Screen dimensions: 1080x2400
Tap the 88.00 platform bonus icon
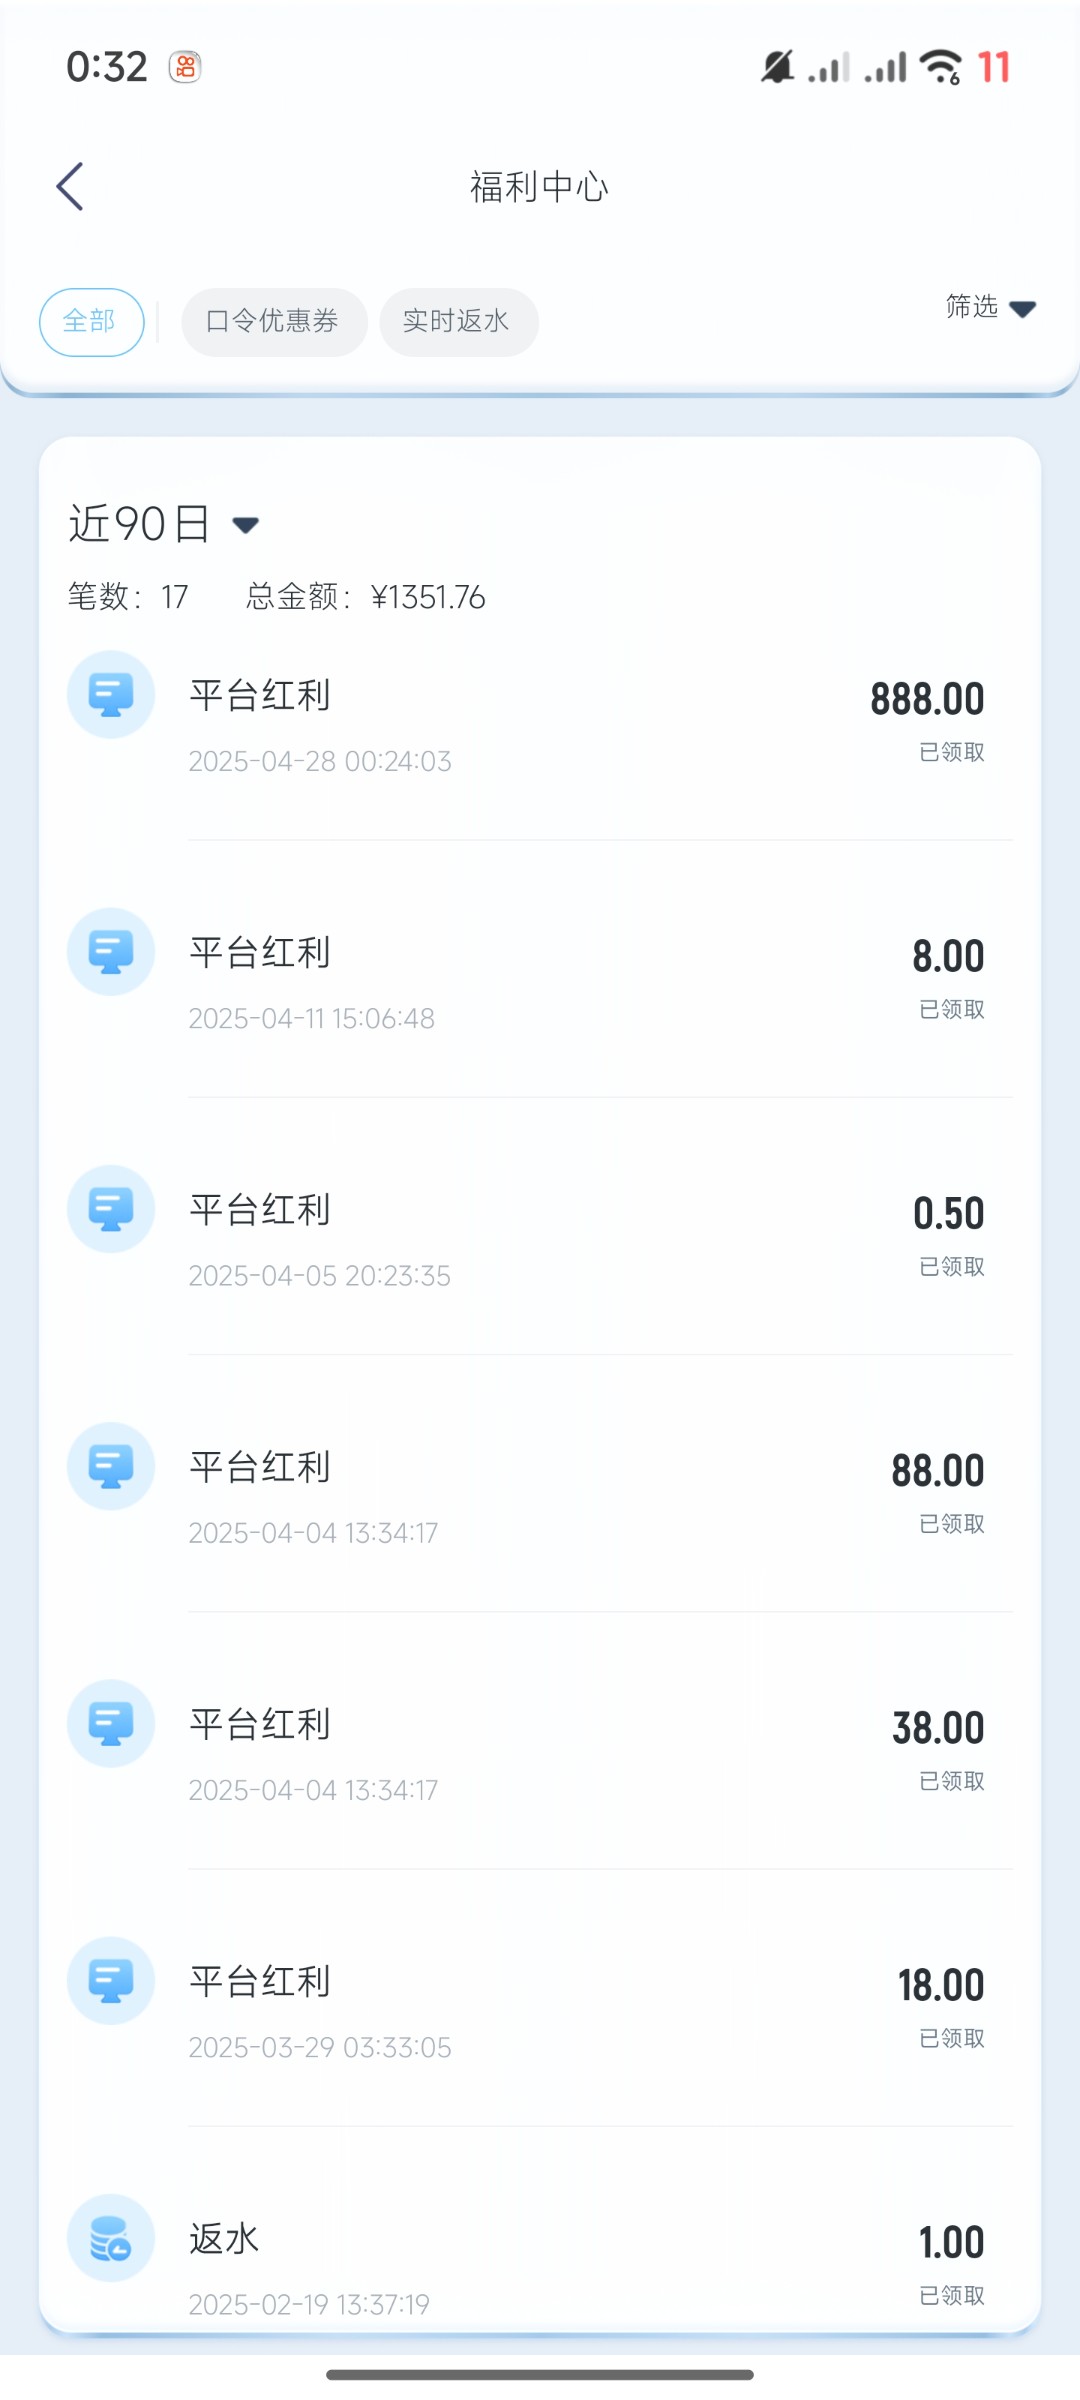click(111, 1466)
